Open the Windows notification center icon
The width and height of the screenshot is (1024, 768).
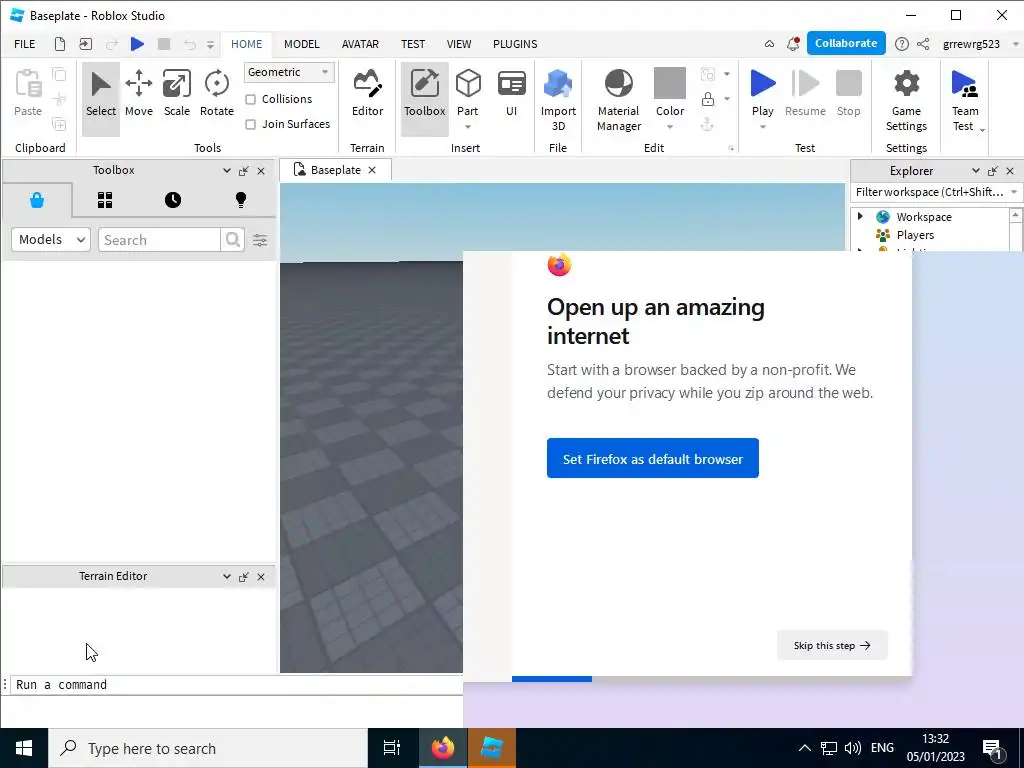(x=991, y=748)
